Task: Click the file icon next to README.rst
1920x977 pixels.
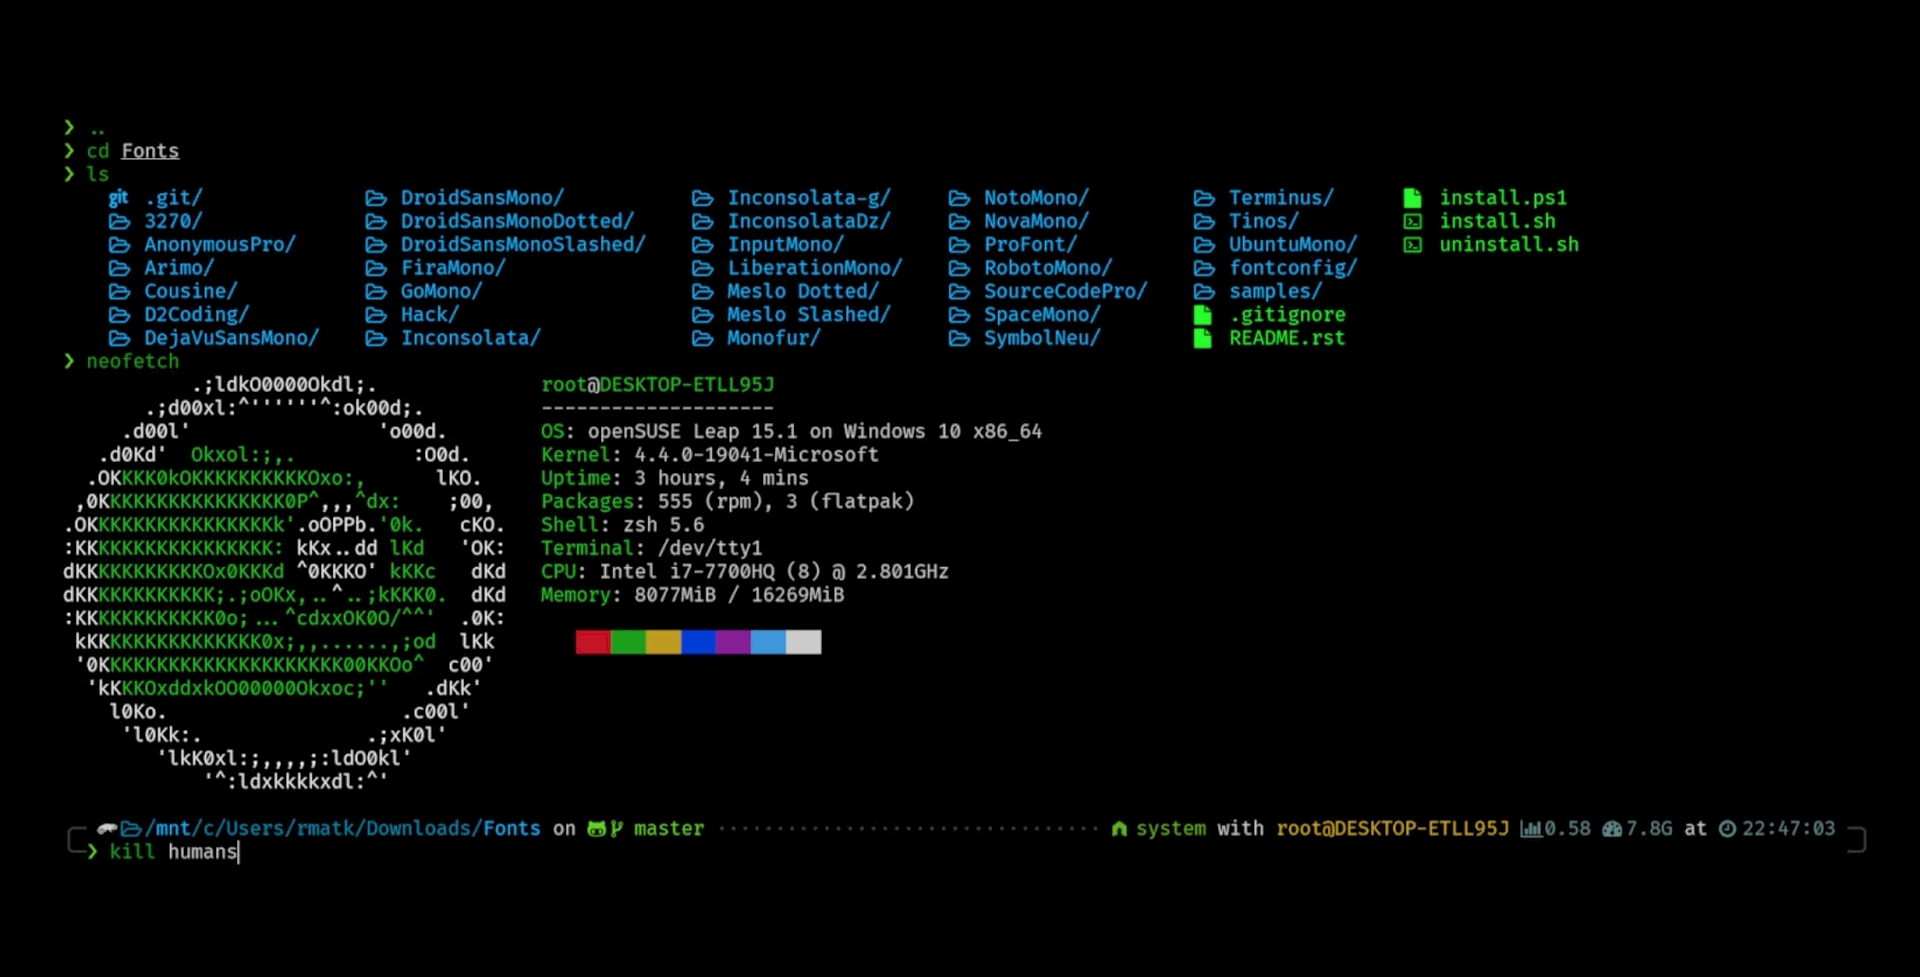Action: click(1203, 338)
